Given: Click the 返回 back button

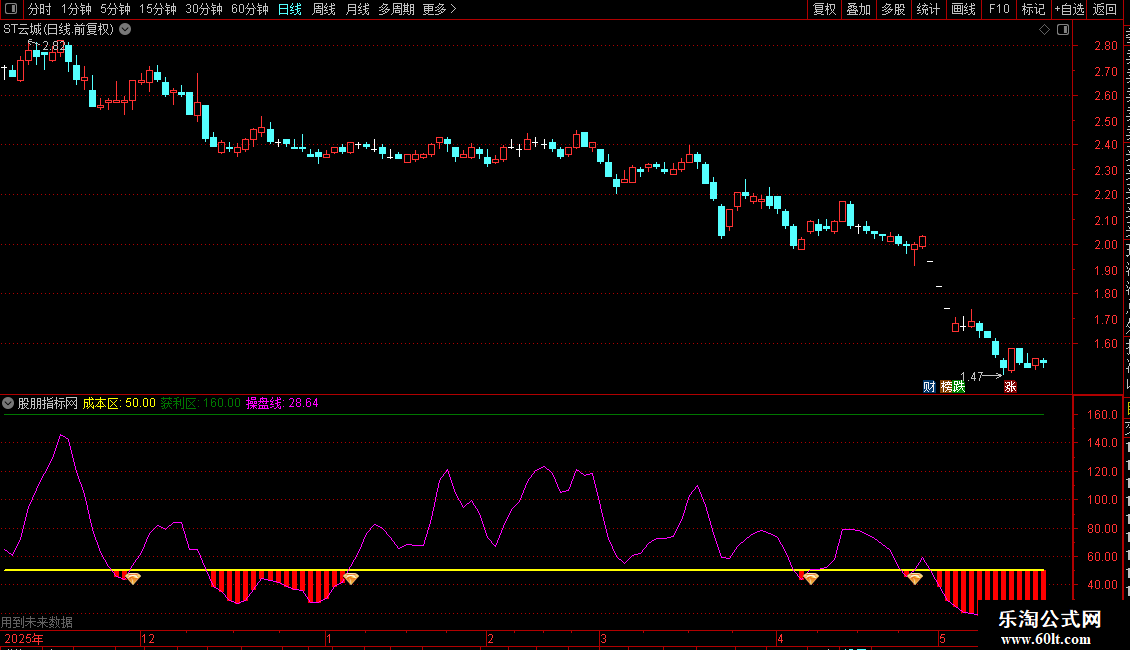Looking at the screenshot, I should coord(1105,9).
